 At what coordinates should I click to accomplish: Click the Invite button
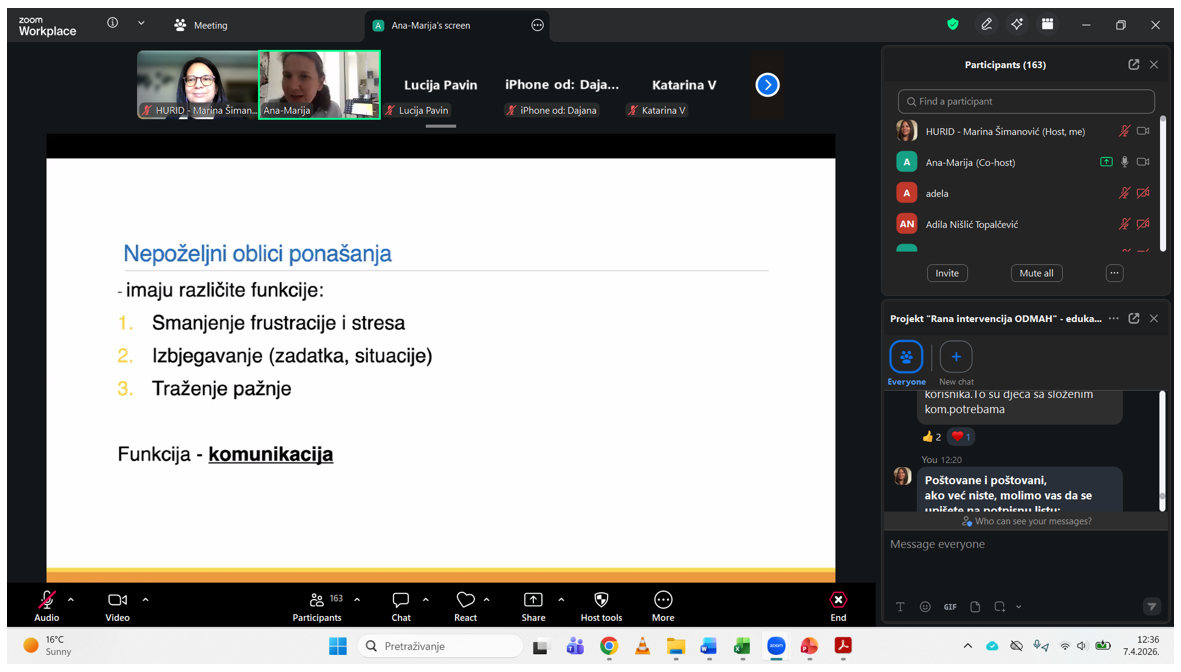point(946,273)
